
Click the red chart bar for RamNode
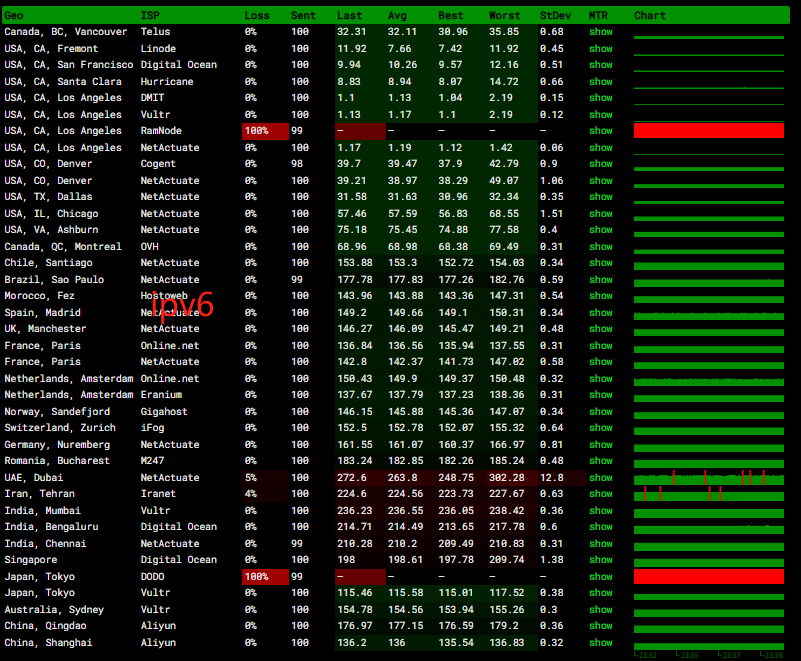click(x=709, y=130)
